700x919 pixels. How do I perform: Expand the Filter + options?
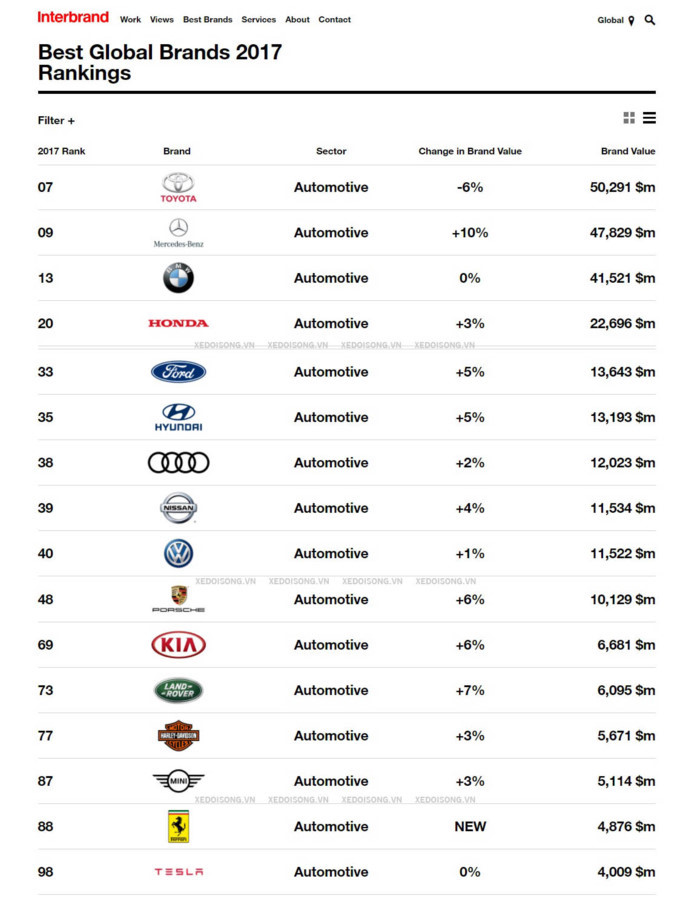click(x=56, y=121)
